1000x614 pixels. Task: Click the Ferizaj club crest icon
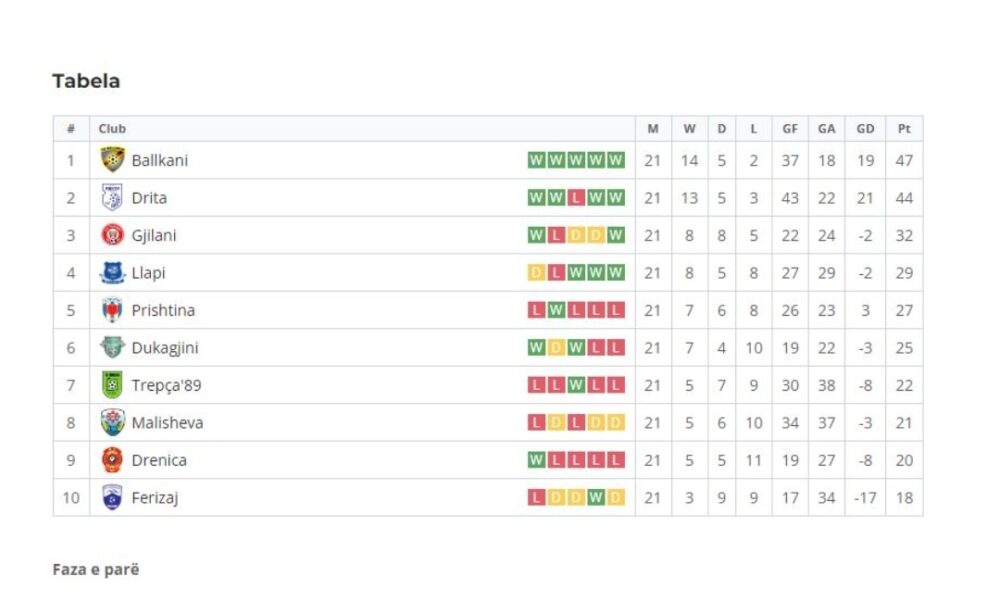[112, 497]
